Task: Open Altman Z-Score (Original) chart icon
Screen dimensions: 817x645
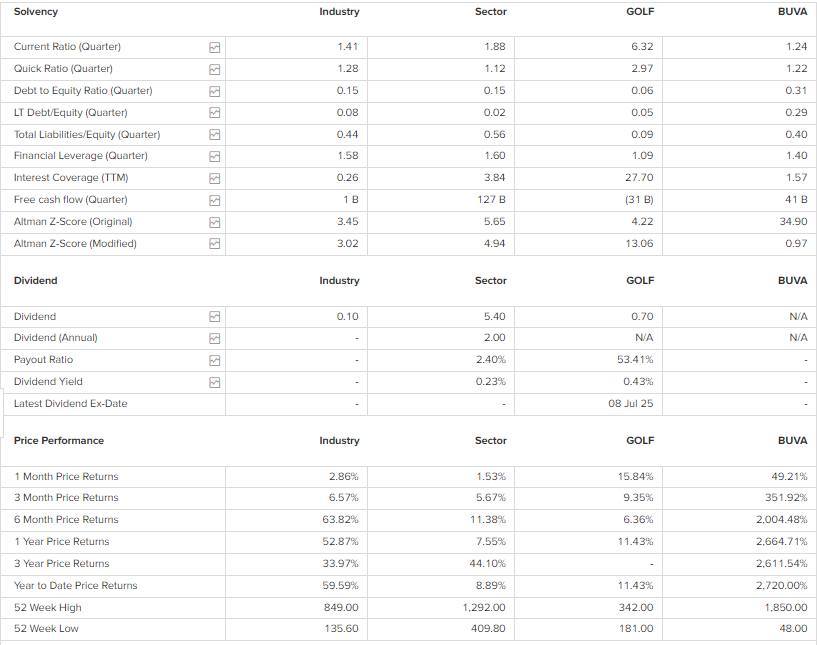Action: tap(214, 222)
